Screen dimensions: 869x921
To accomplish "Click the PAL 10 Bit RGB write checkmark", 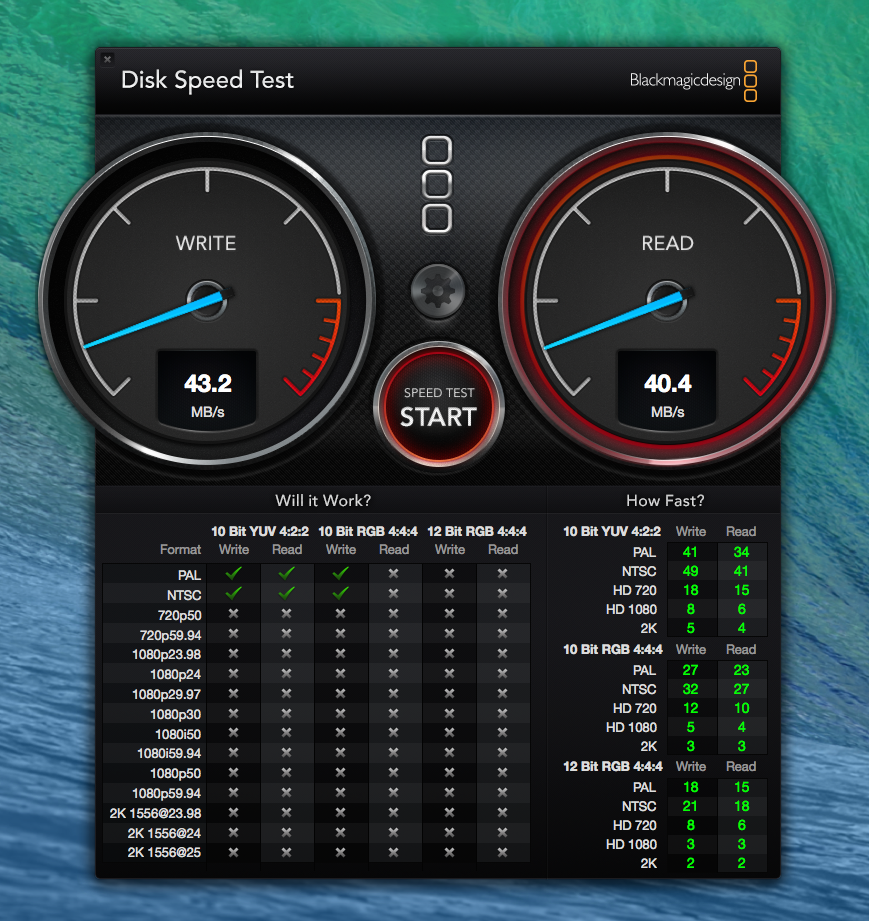I will tap(341, 573).
